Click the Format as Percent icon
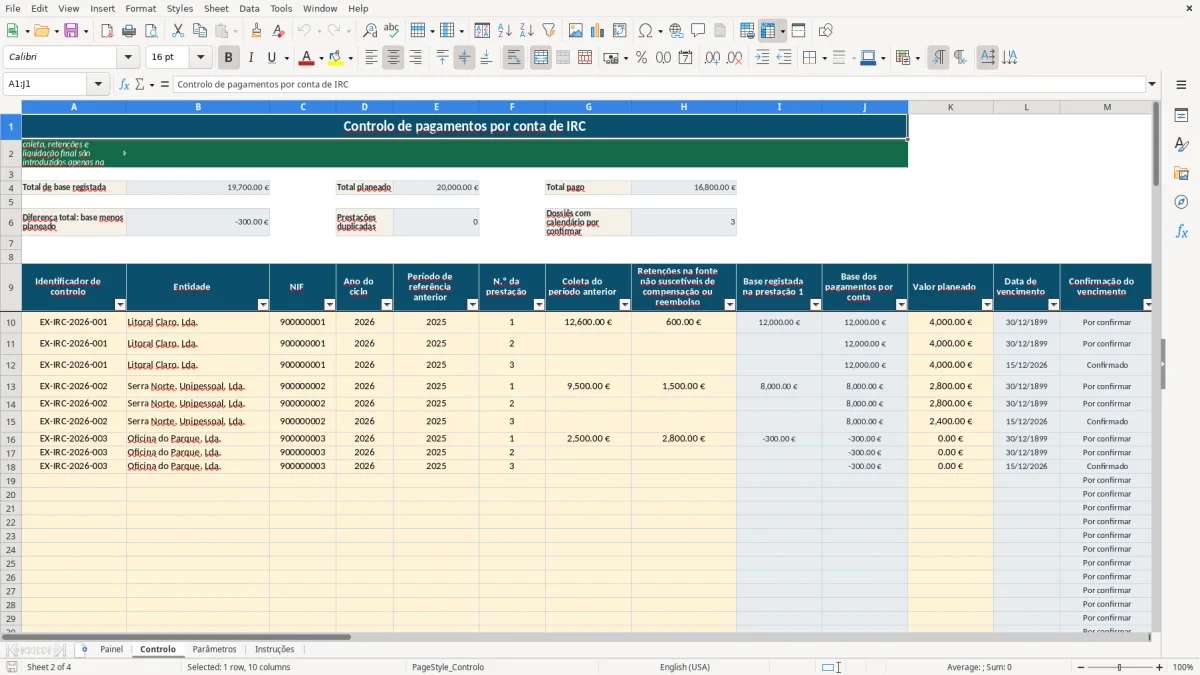Viewport: 1200px width, 675px height. coord(642,58)
